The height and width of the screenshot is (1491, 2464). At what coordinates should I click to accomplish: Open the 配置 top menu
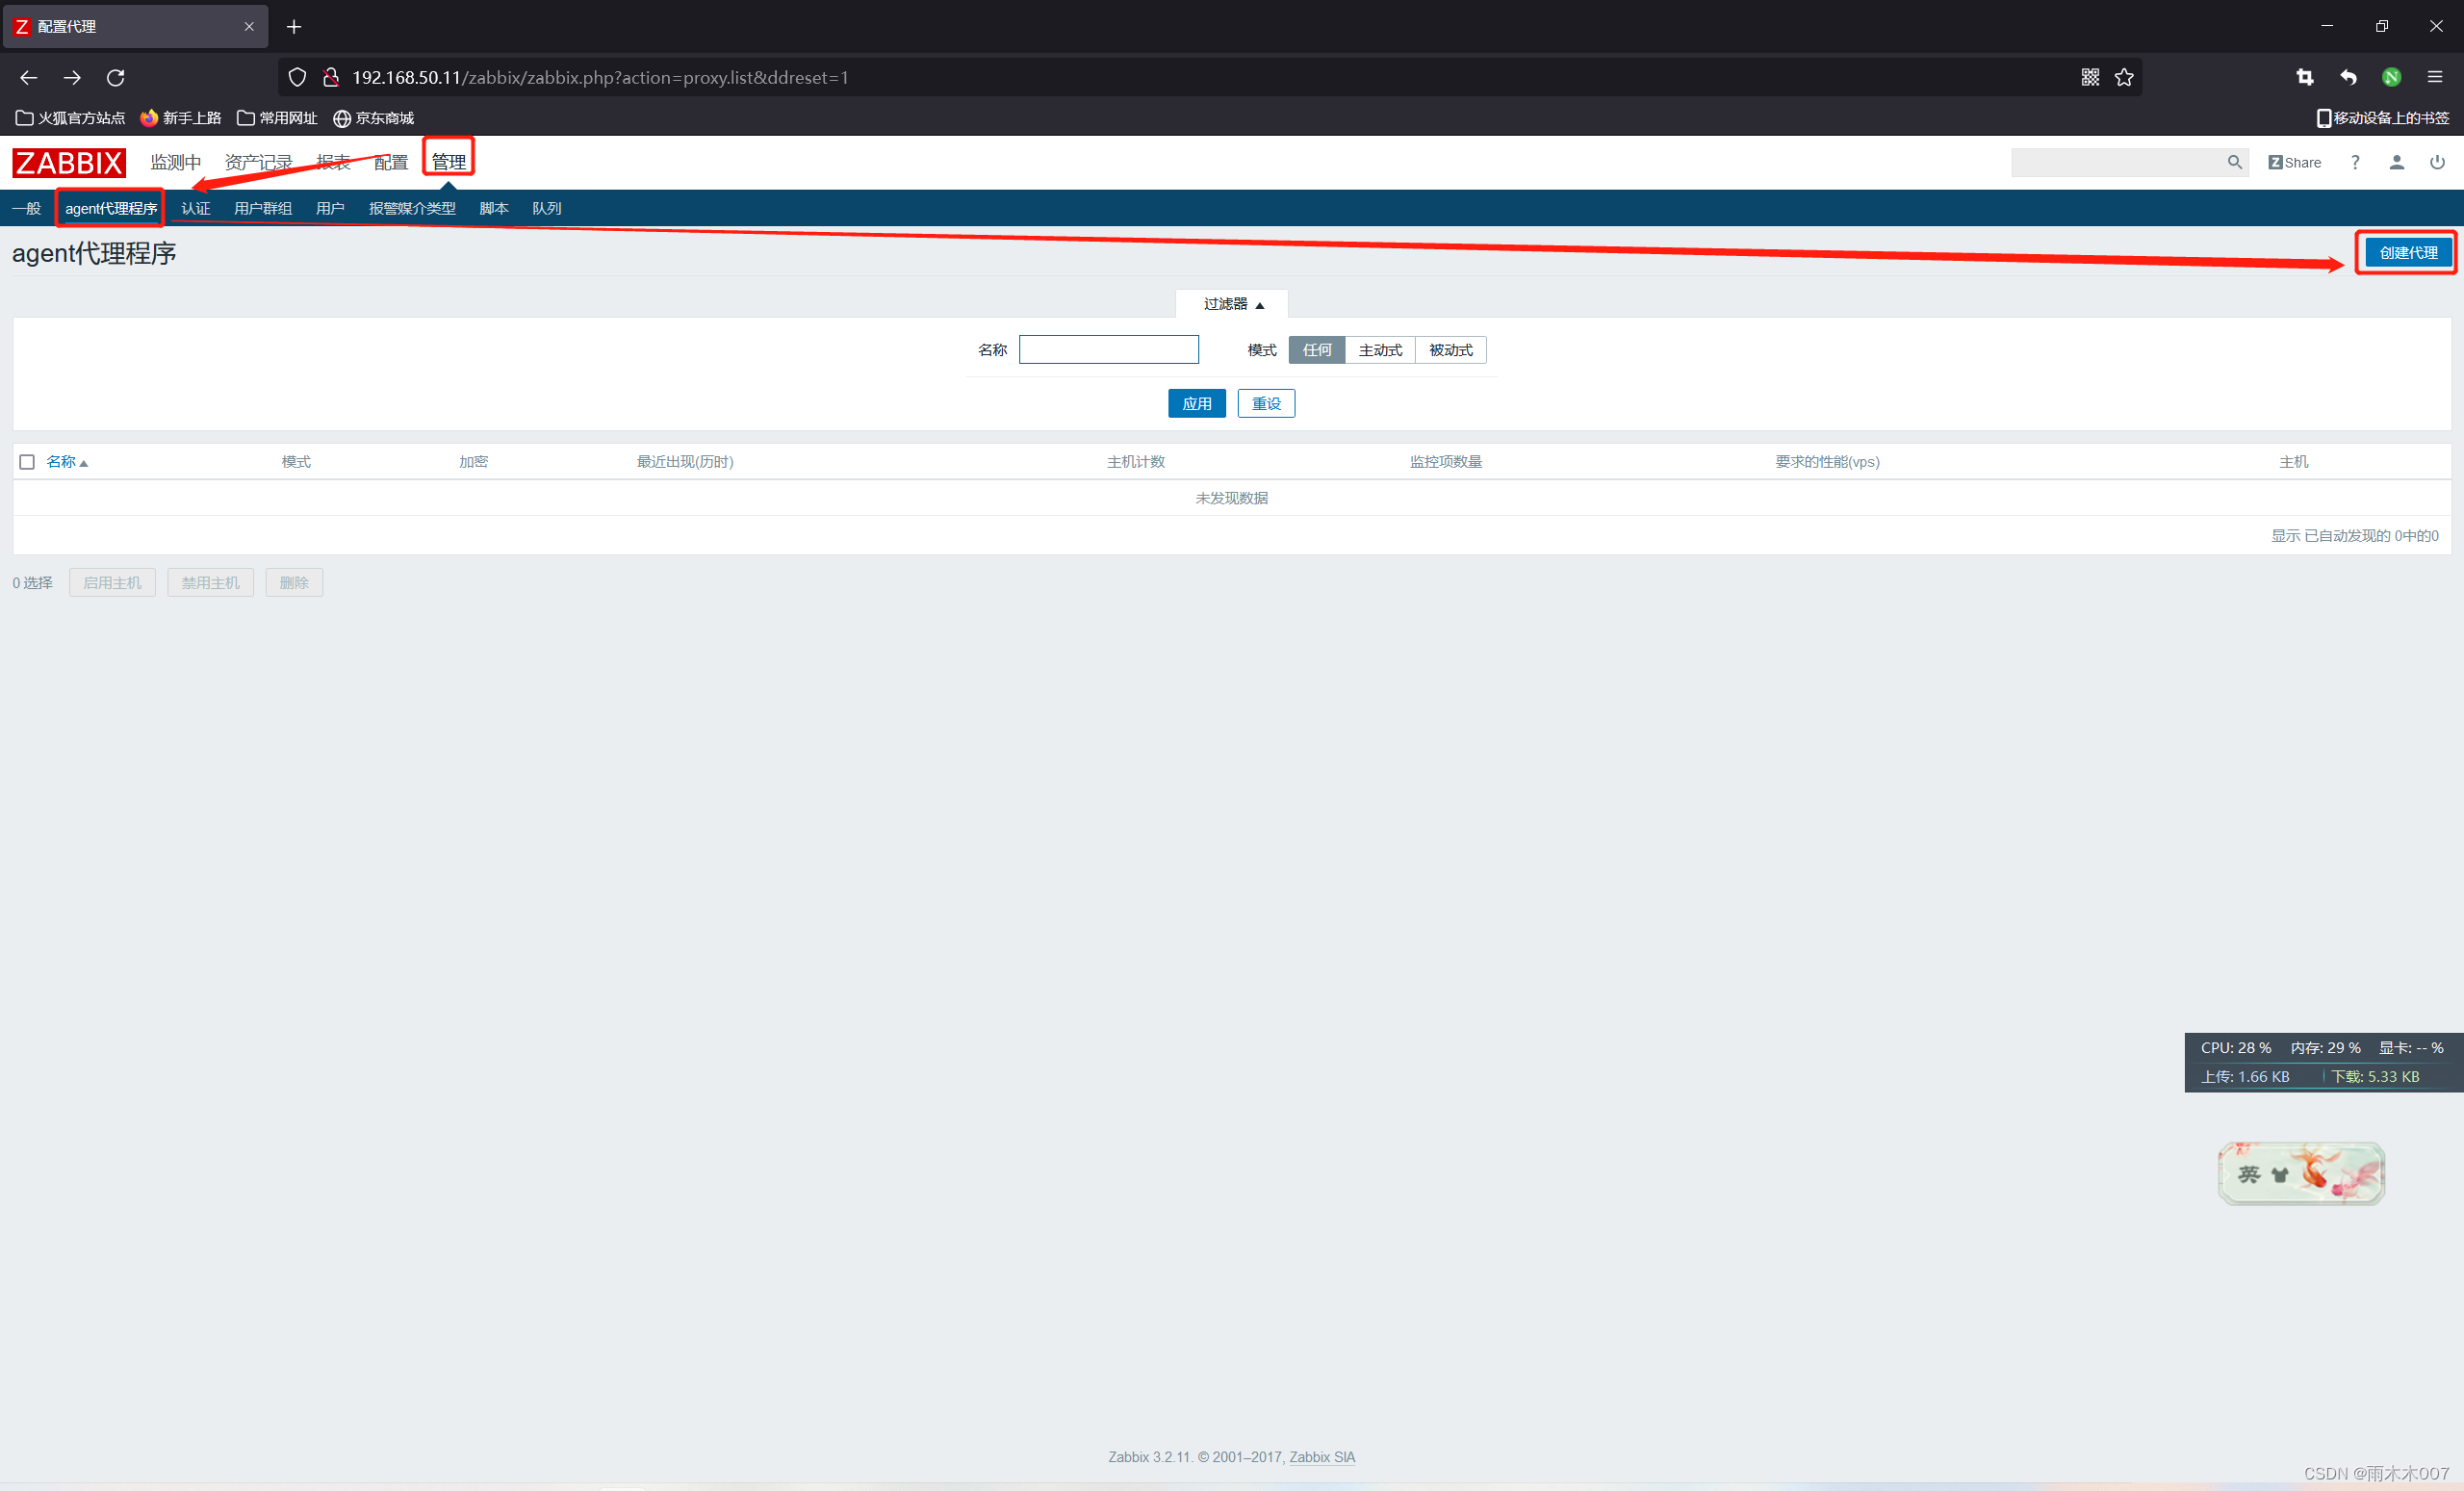(x=390, y=162)
